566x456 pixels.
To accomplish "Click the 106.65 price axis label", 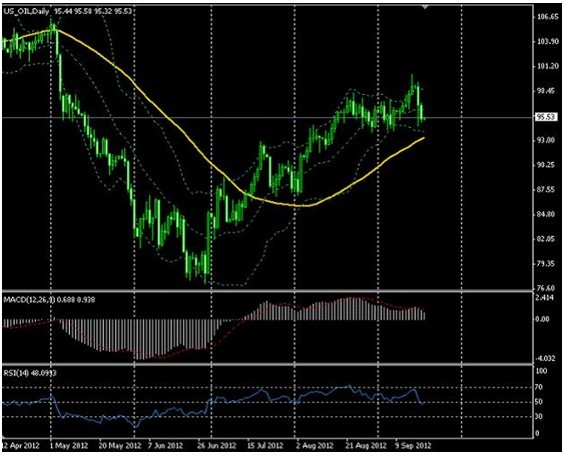I will point(548,17).
